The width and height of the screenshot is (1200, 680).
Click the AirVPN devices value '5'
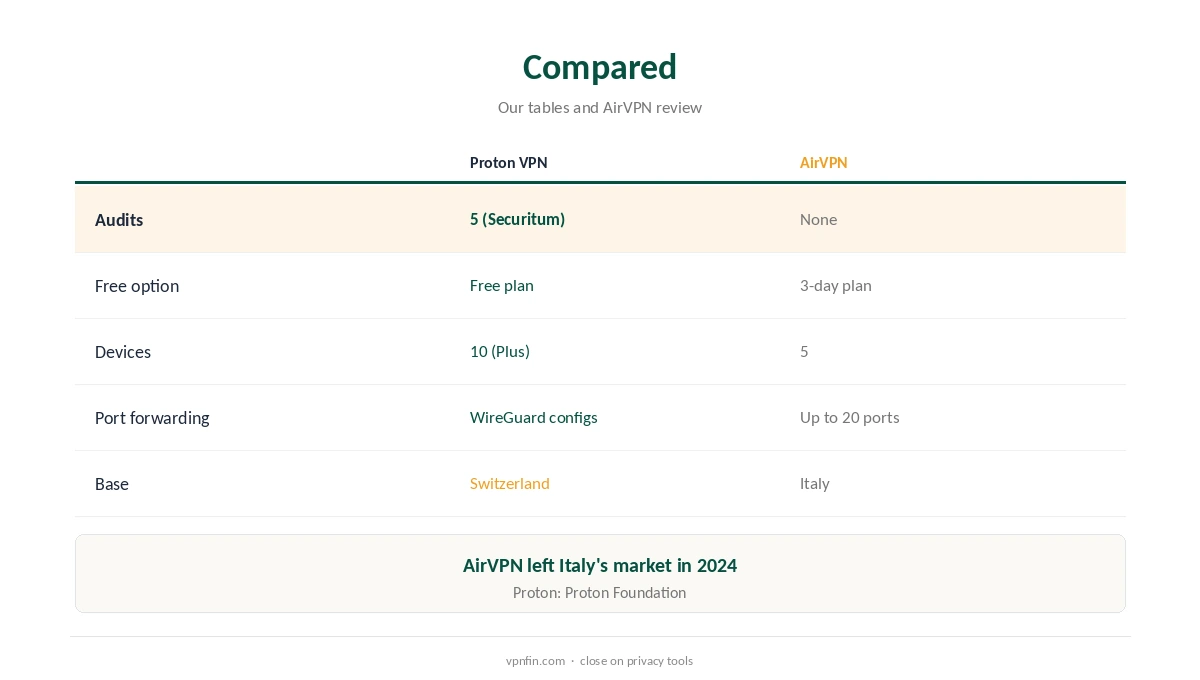tap(804, 351)
